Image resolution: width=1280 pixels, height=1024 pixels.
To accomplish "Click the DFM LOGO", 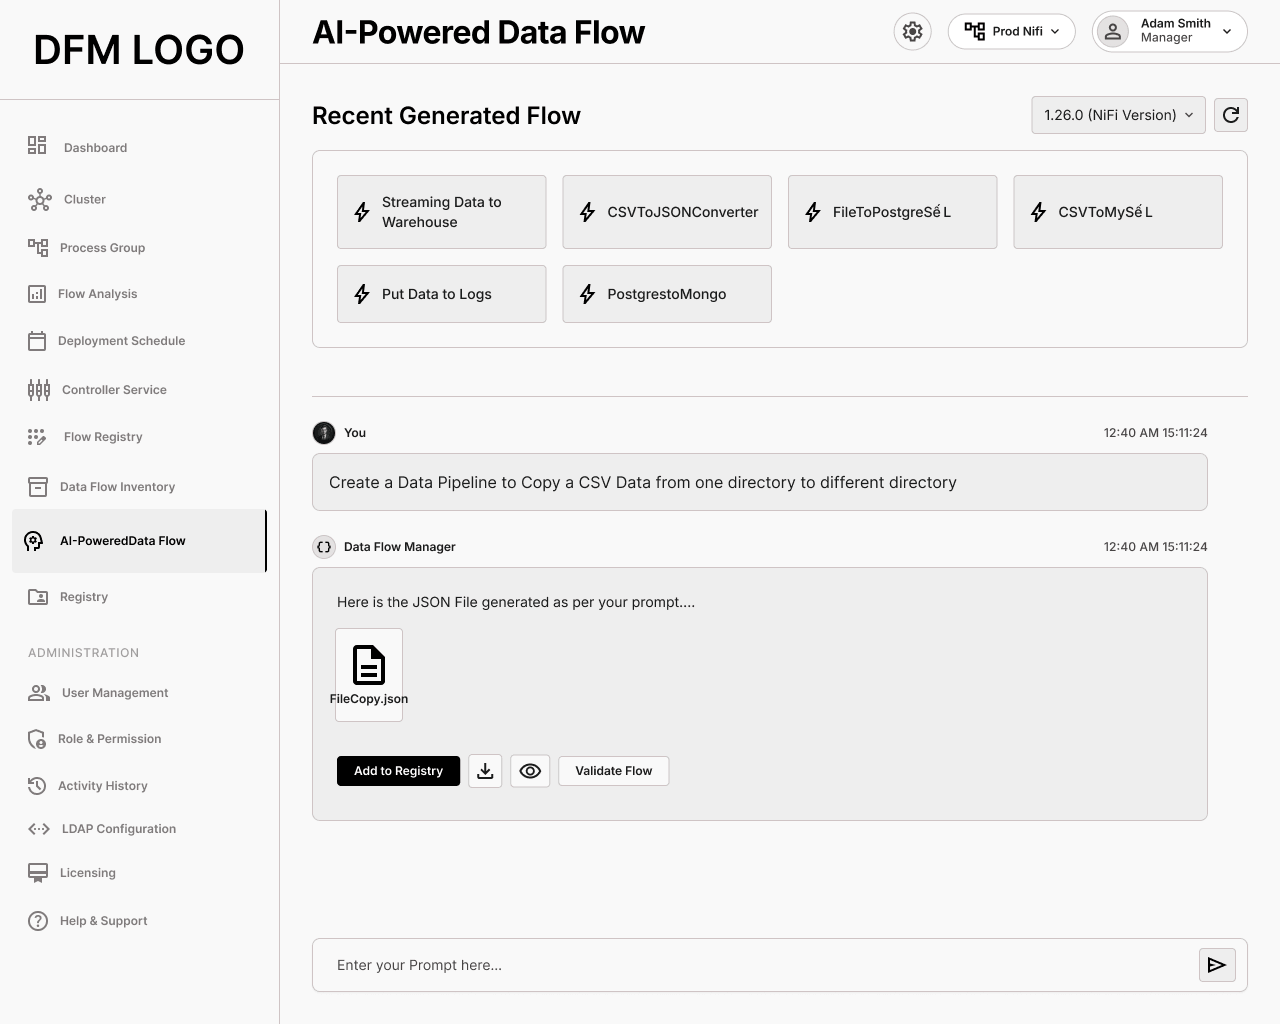I will (139, 49).
